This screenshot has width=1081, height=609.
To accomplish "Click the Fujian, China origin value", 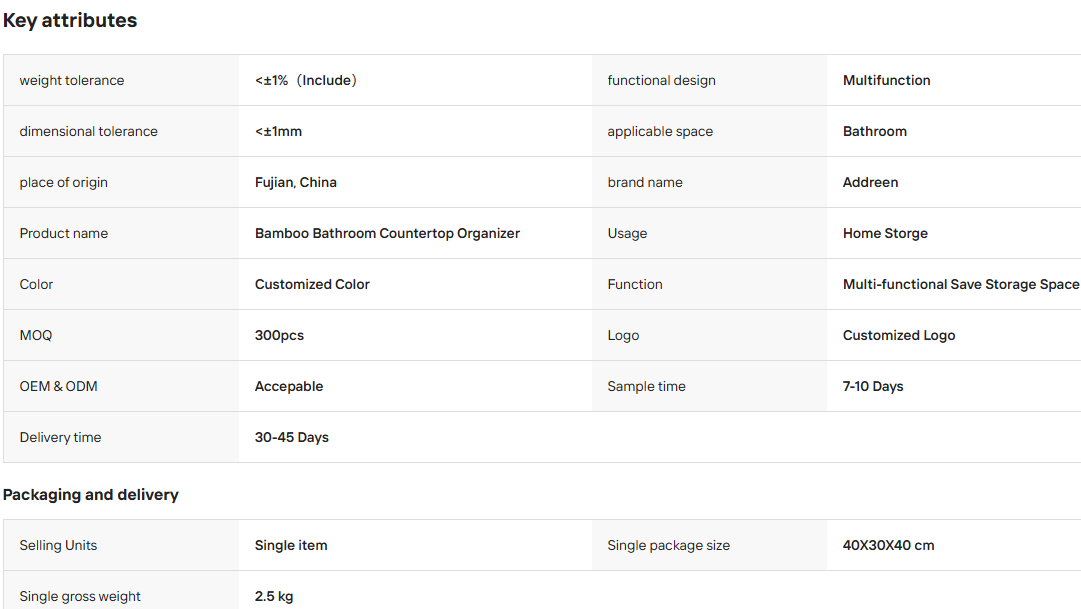I will coord(295,182).
